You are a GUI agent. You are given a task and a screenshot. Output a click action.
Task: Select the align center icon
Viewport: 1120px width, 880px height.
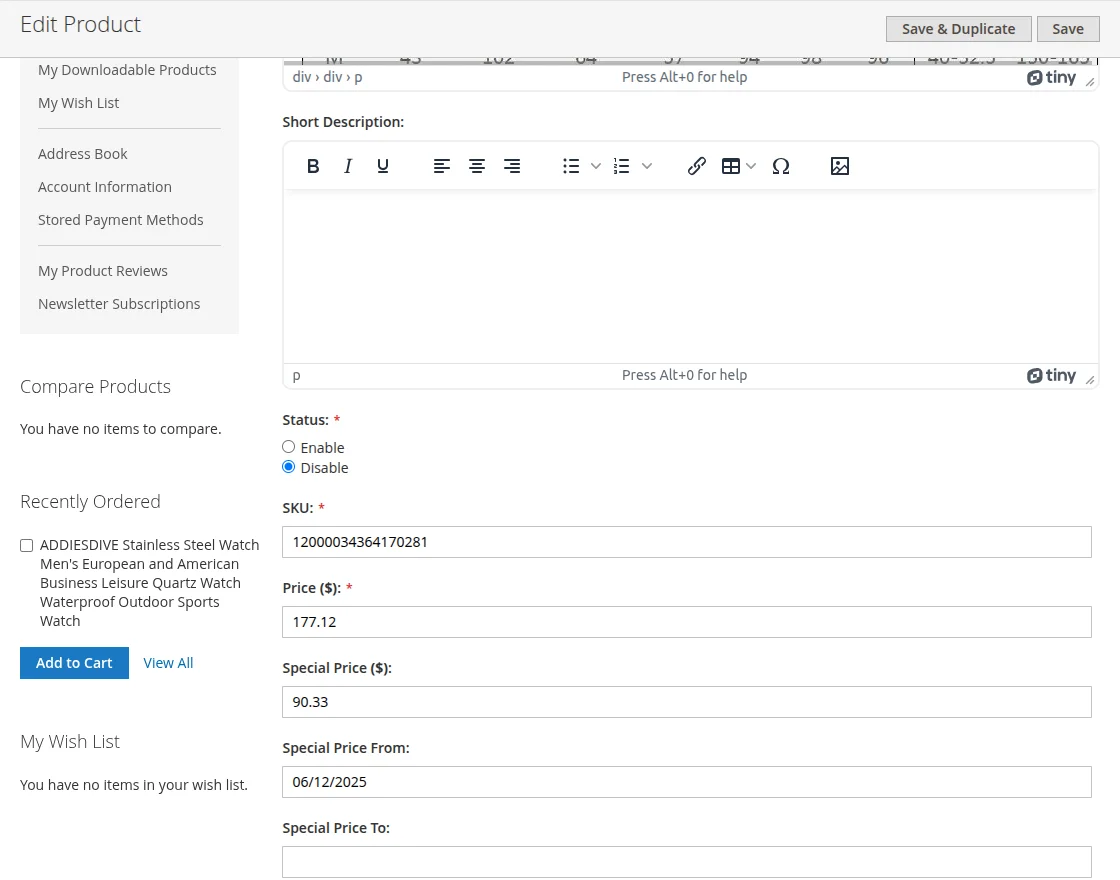(477, 166)
